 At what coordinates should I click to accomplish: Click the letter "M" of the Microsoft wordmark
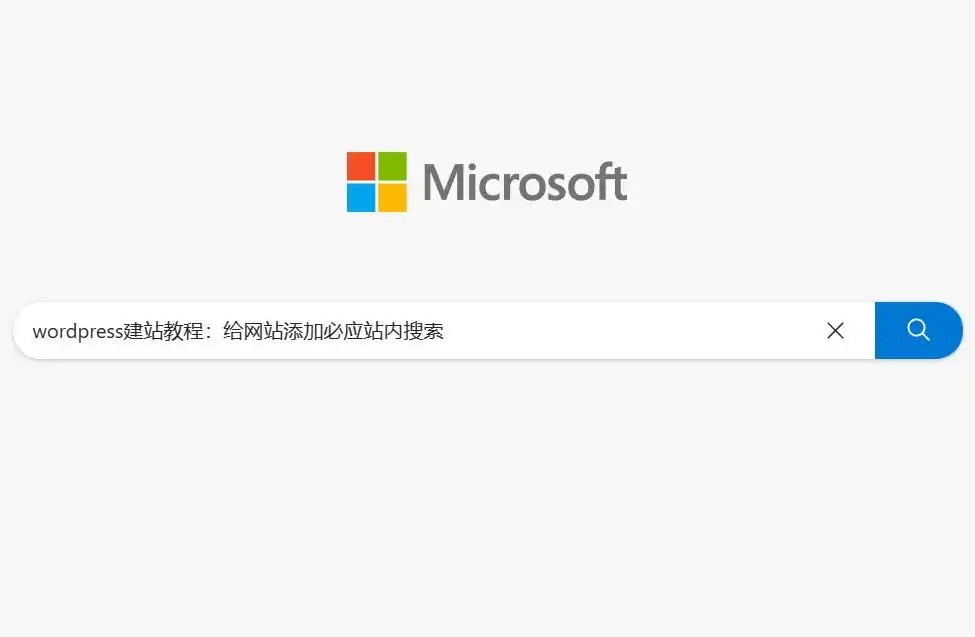445,182
